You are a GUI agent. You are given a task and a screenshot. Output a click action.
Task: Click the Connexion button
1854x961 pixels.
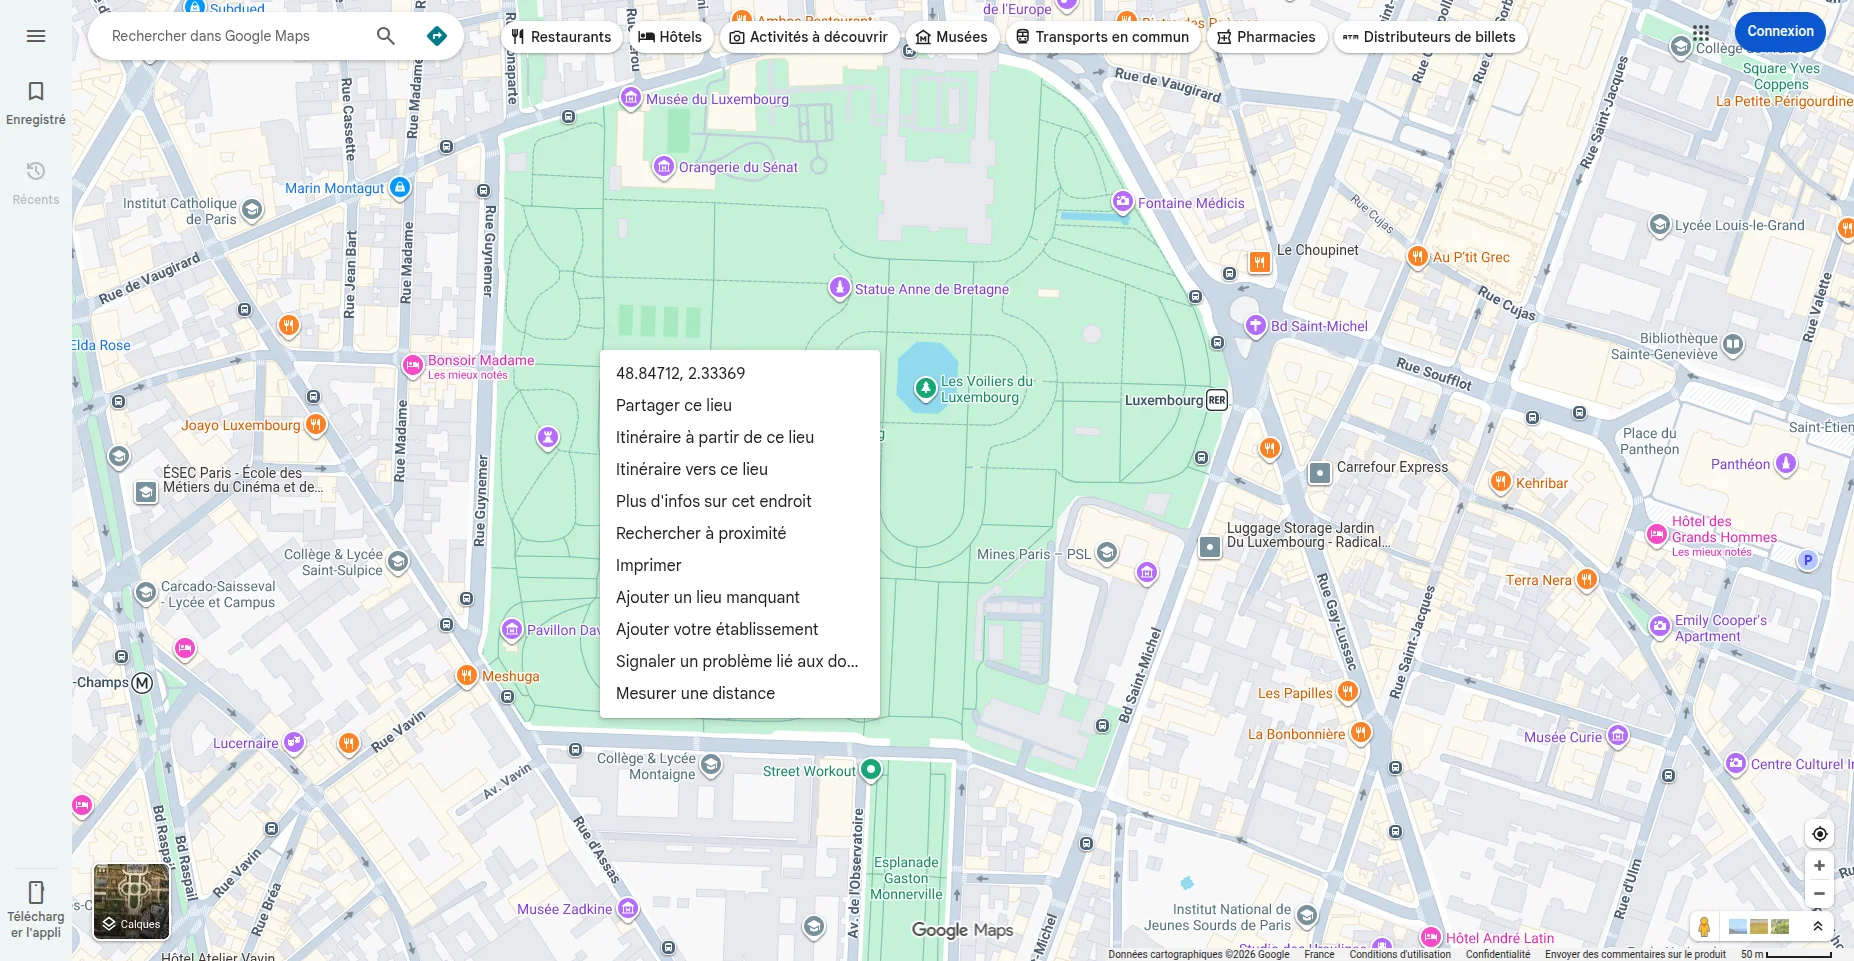[x=1780, y=31]
